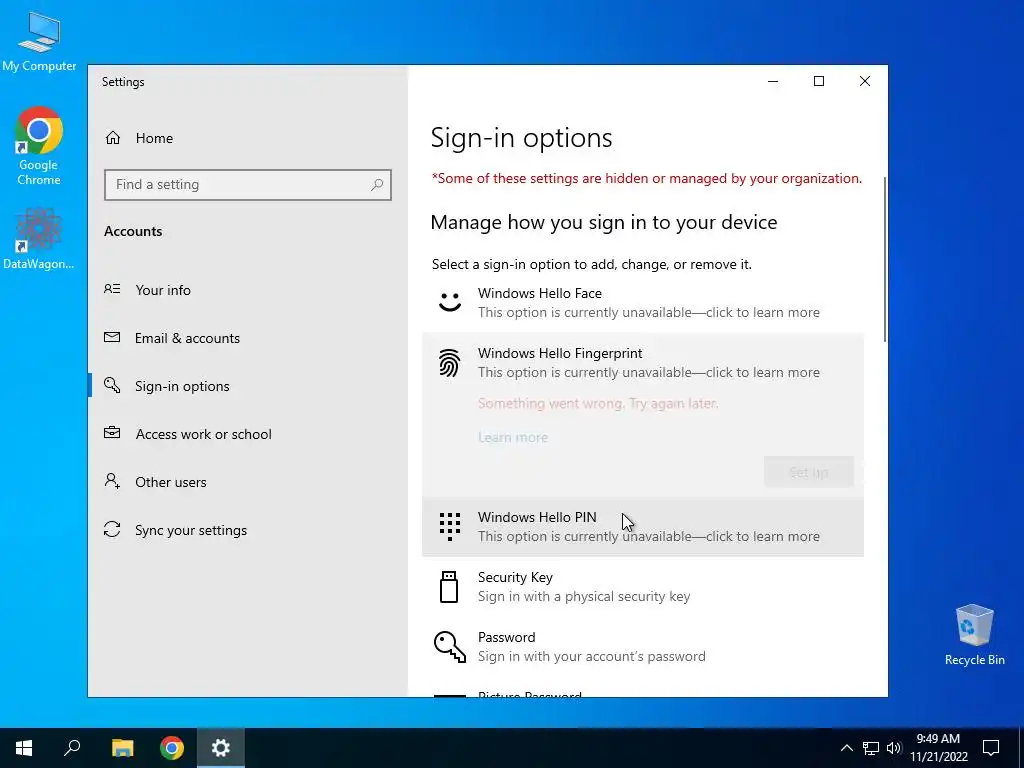Click 'Something went wrong. Try again later.' text

click(x=598, y=404)
